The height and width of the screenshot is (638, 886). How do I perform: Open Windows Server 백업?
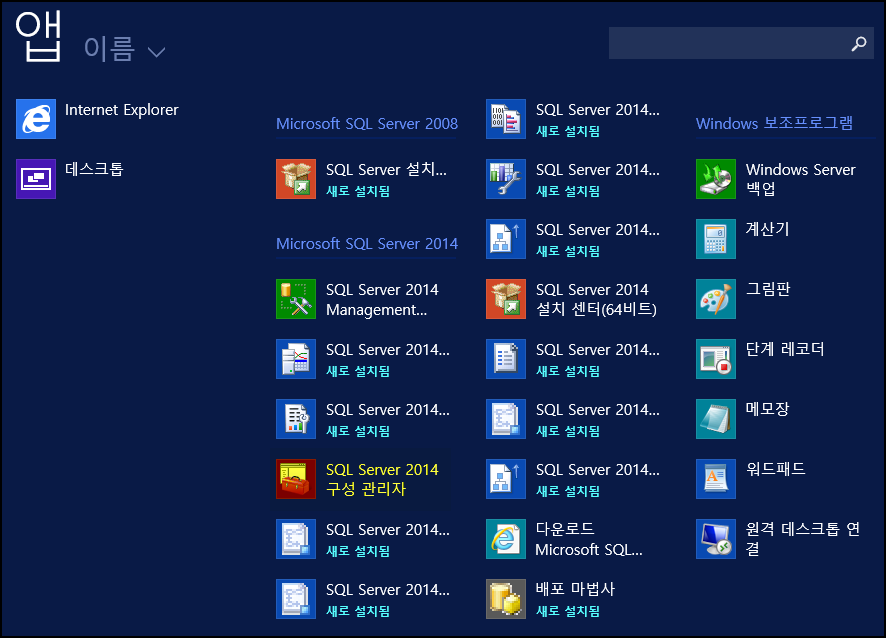click(776, 179)
